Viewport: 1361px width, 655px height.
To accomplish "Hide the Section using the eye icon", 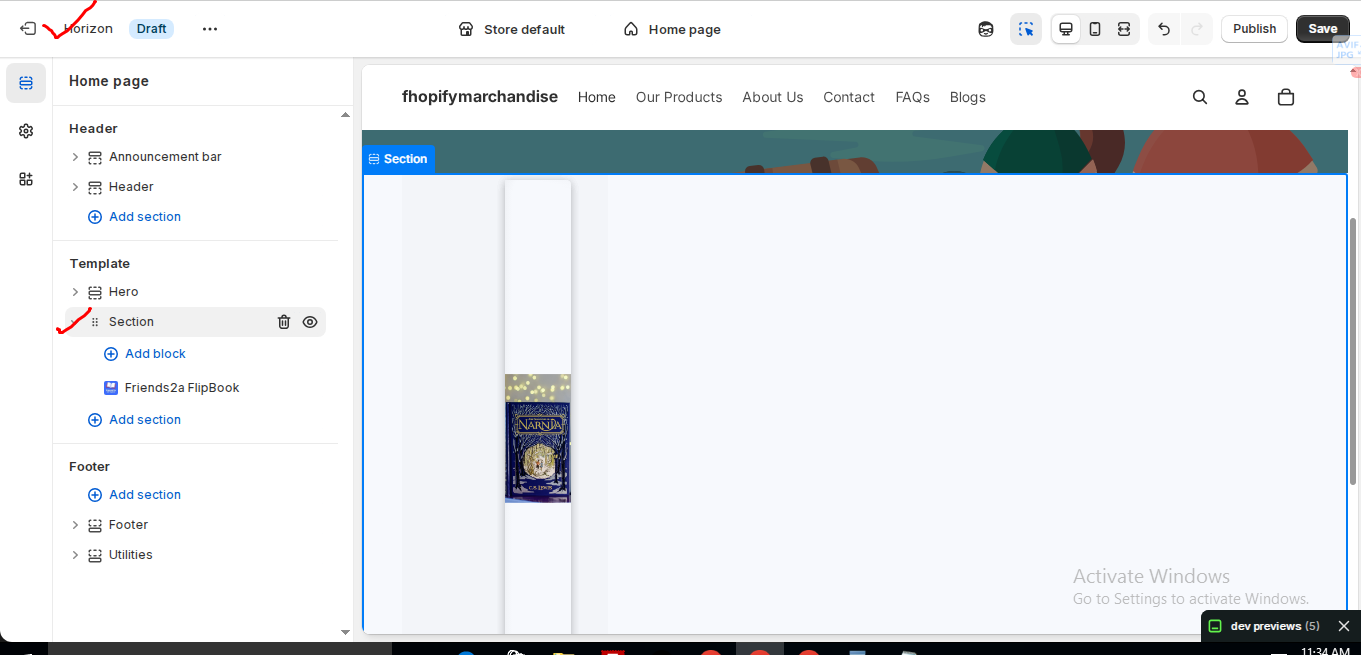I will (310, 322).
